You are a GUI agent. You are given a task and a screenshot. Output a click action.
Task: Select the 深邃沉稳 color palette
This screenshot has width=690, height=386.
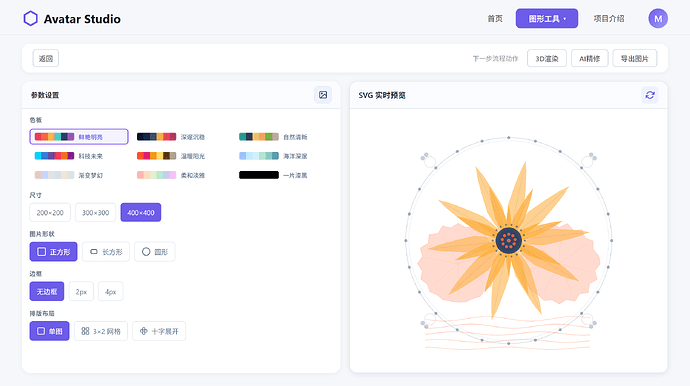pos(181,136)
